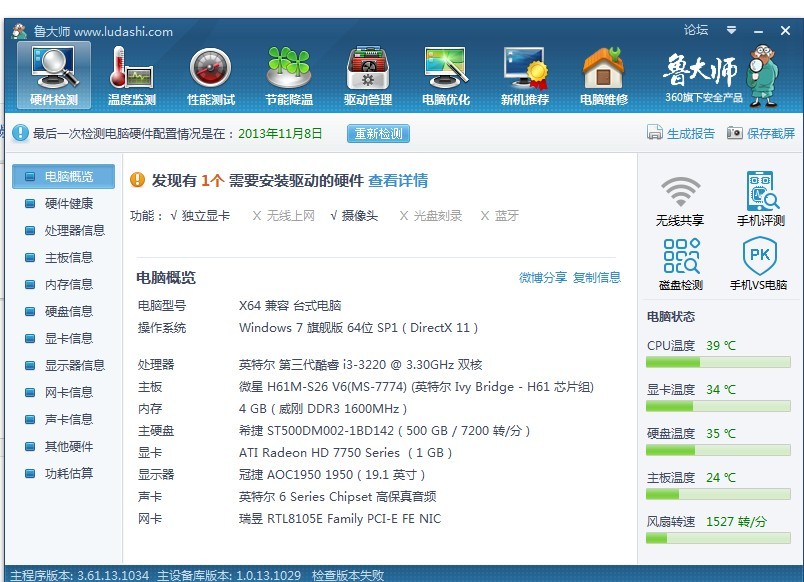Click the 光盘刻录 feature indicator
The height and width of the screenshot is (582, 804).
pos(431,216)
